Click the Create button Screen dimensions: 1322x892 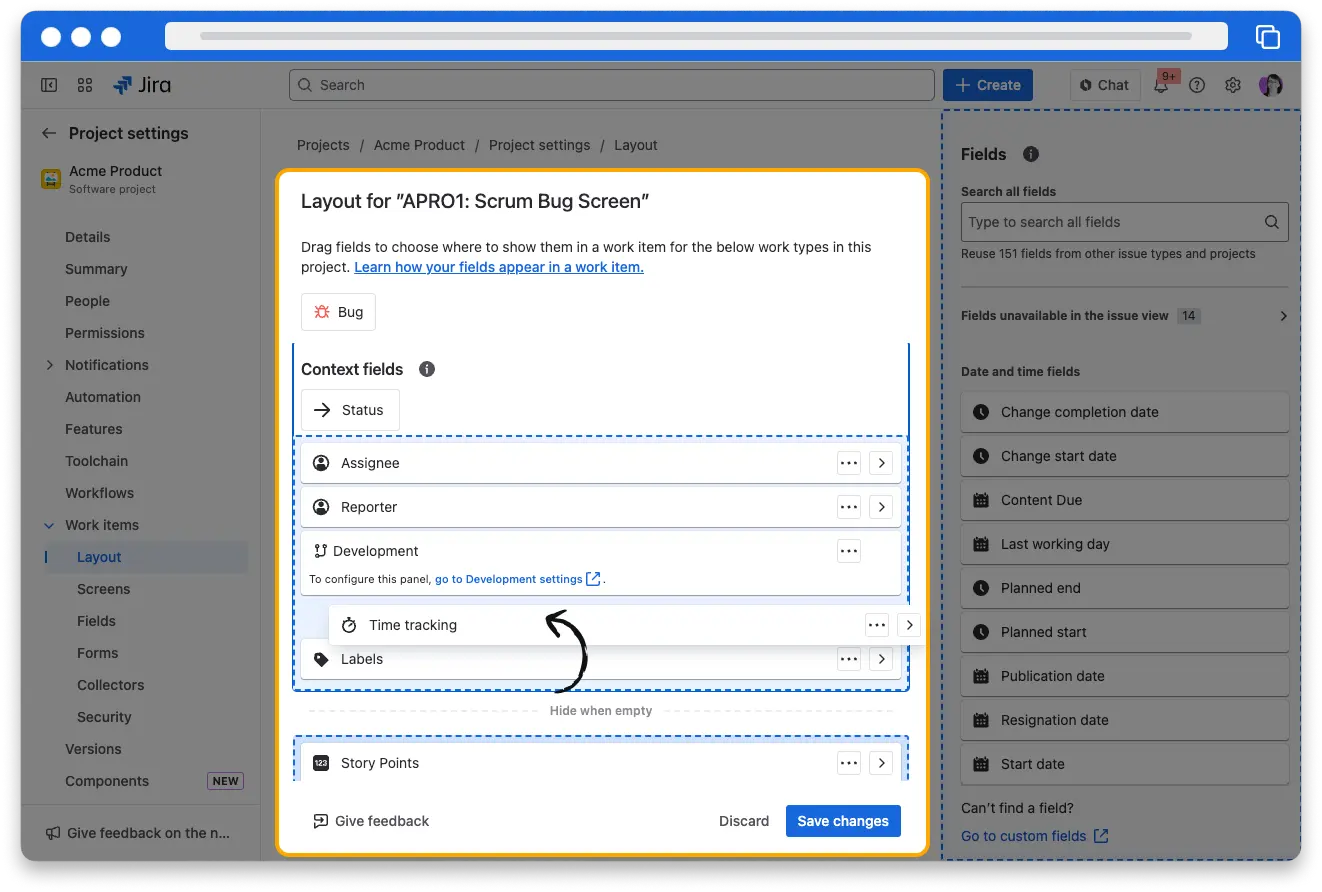coord(988,85)
